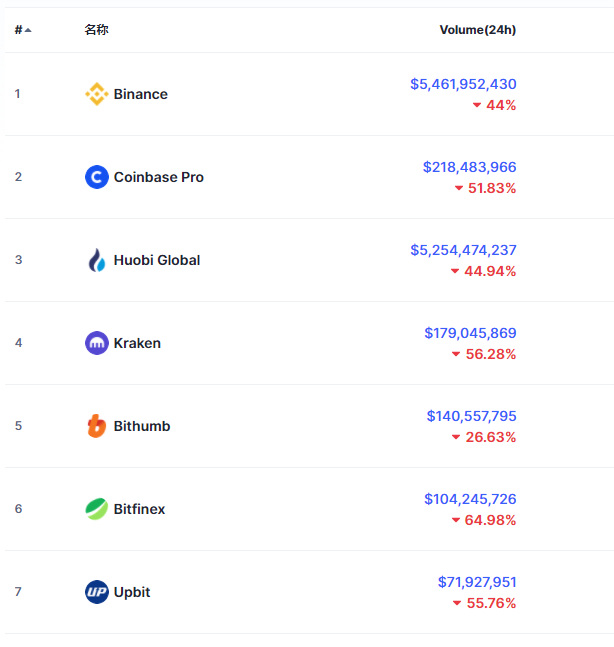
Task: Click rank number 1 in Binance row
Action: coord(17,94)
